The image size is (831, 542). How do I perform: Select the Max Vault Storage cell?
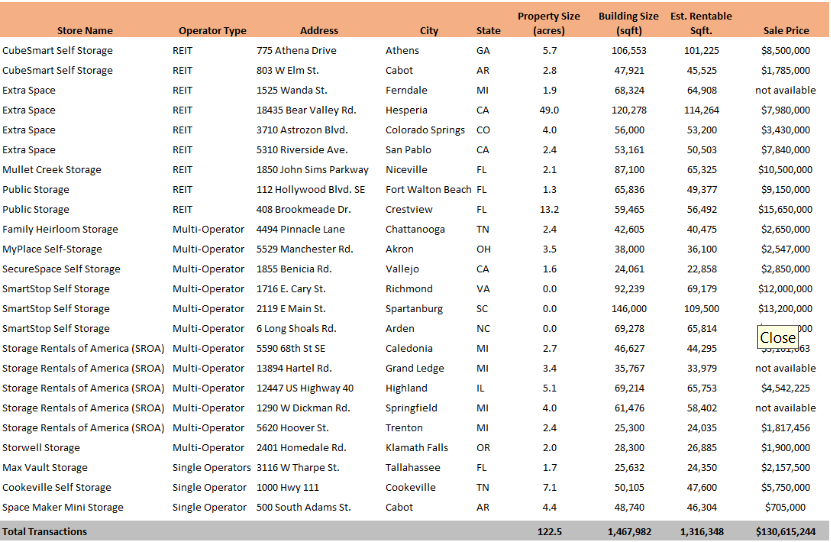45,467
